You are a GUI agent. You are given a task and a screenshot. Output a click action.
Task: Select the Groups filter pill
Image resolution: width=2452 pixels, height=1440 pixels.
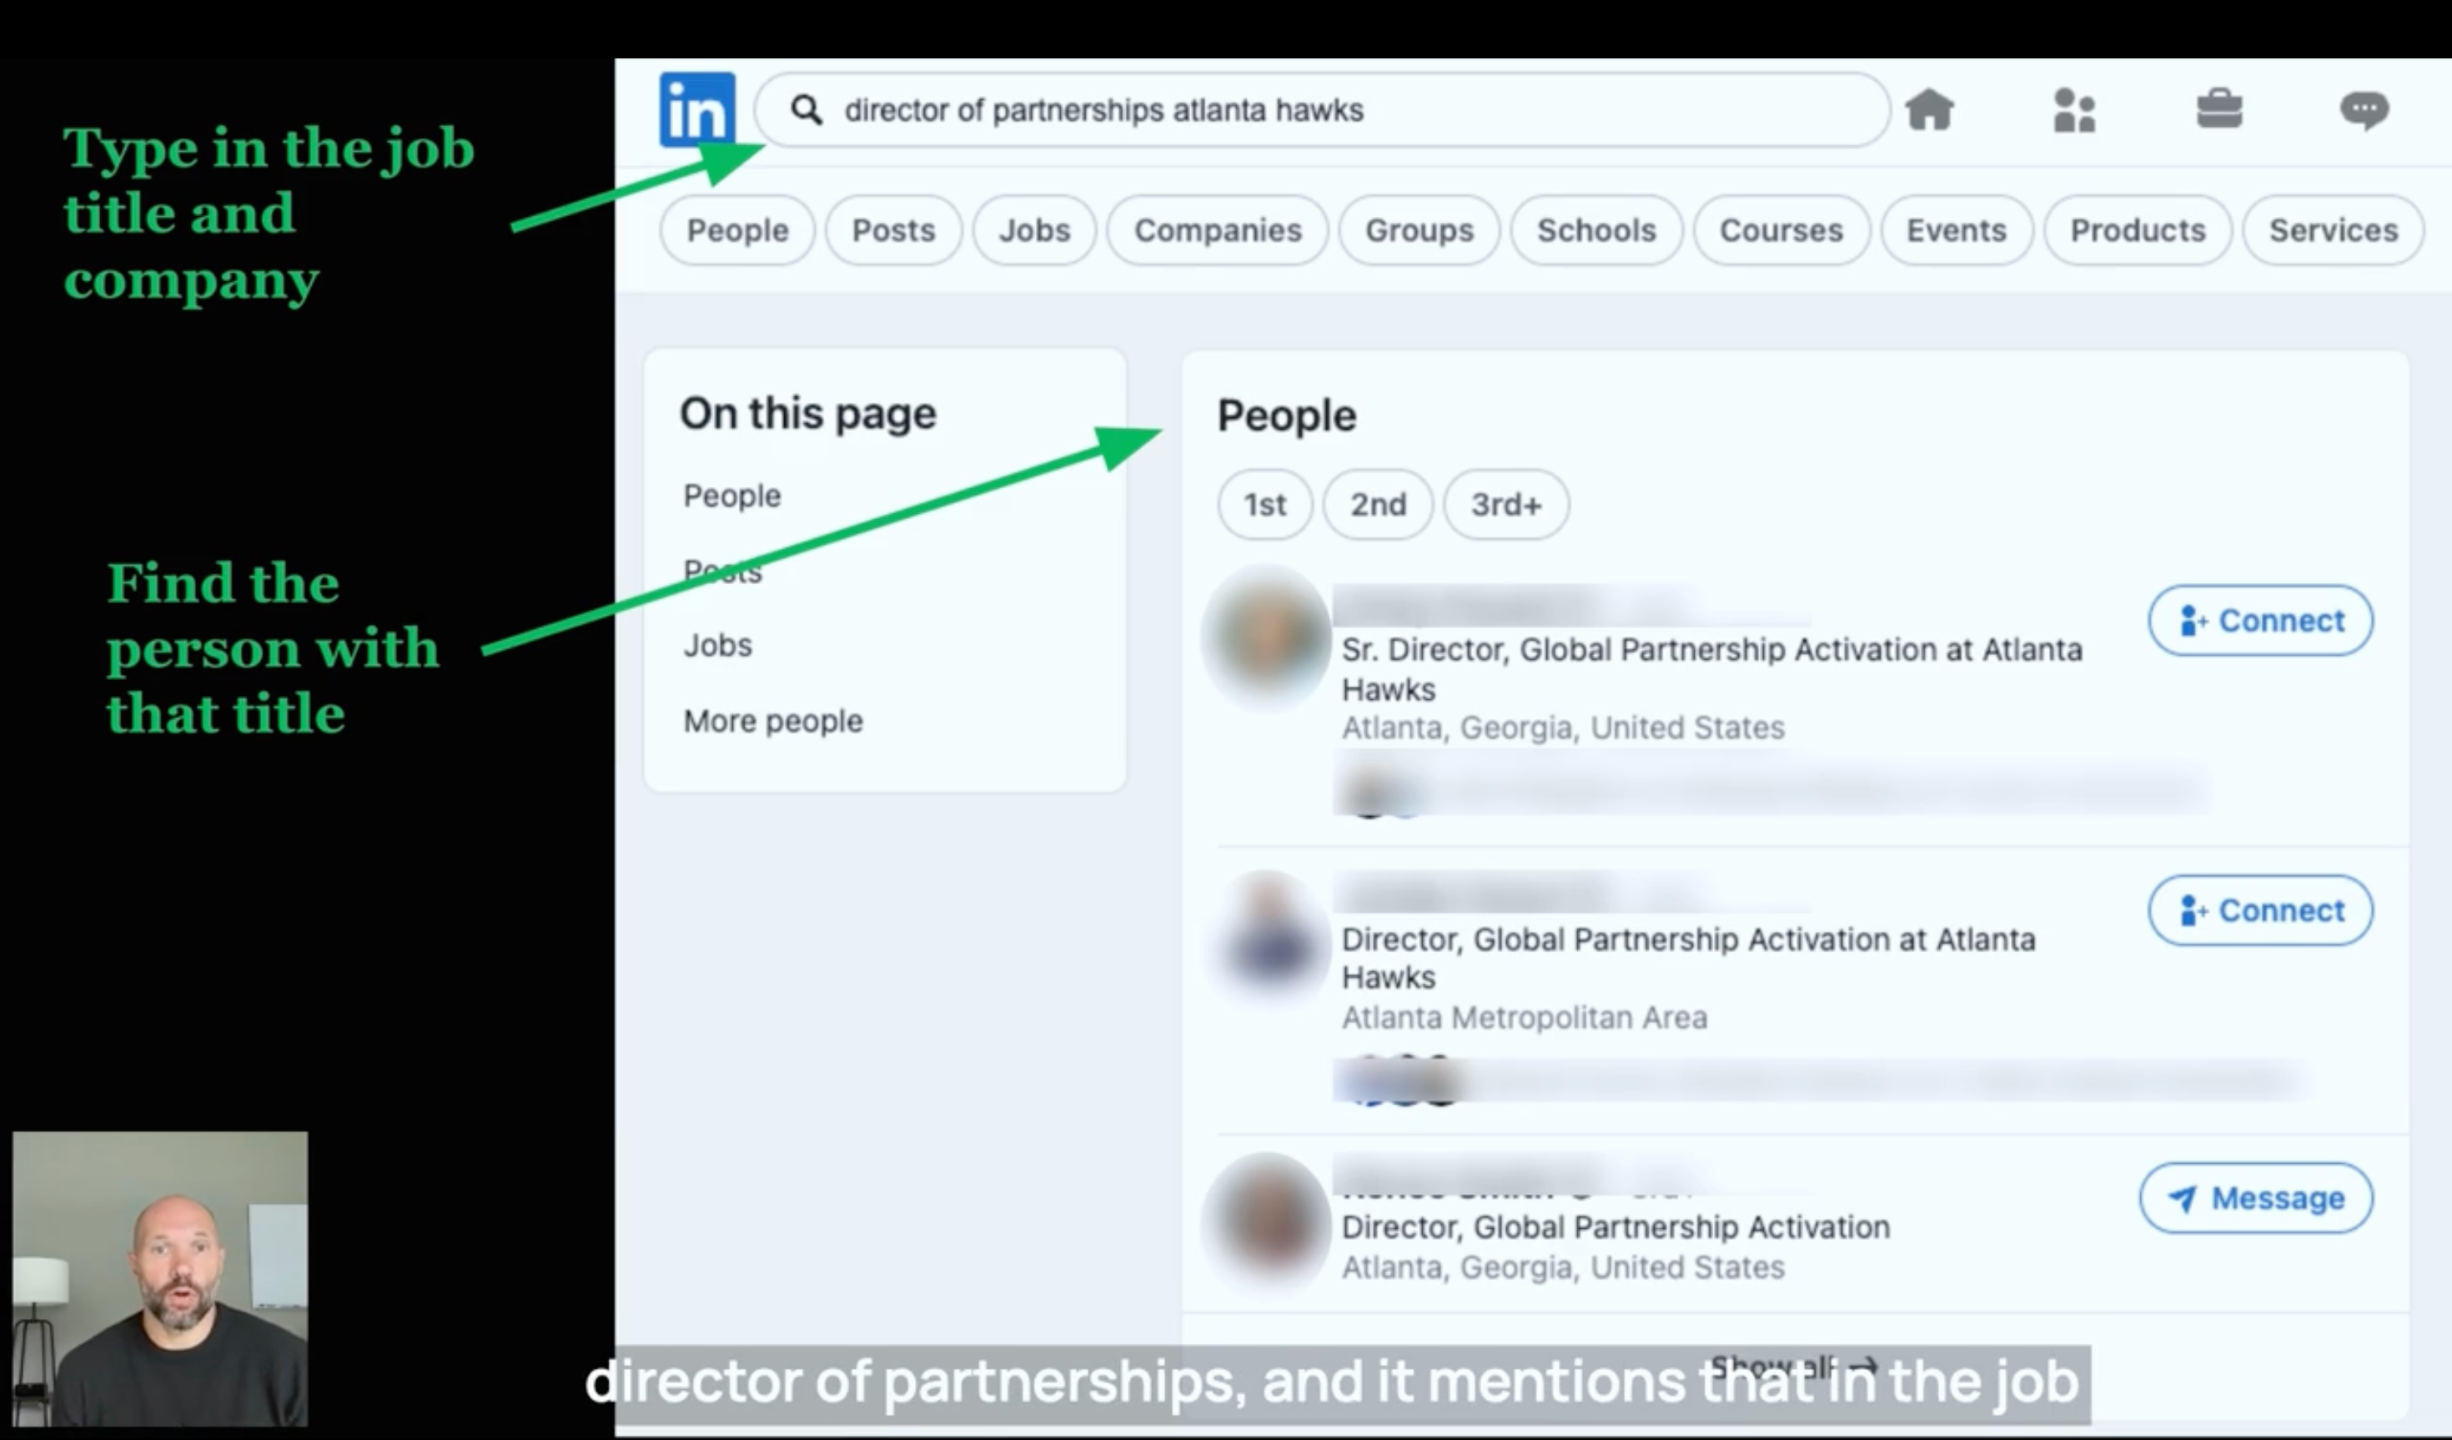point(1419,230)
